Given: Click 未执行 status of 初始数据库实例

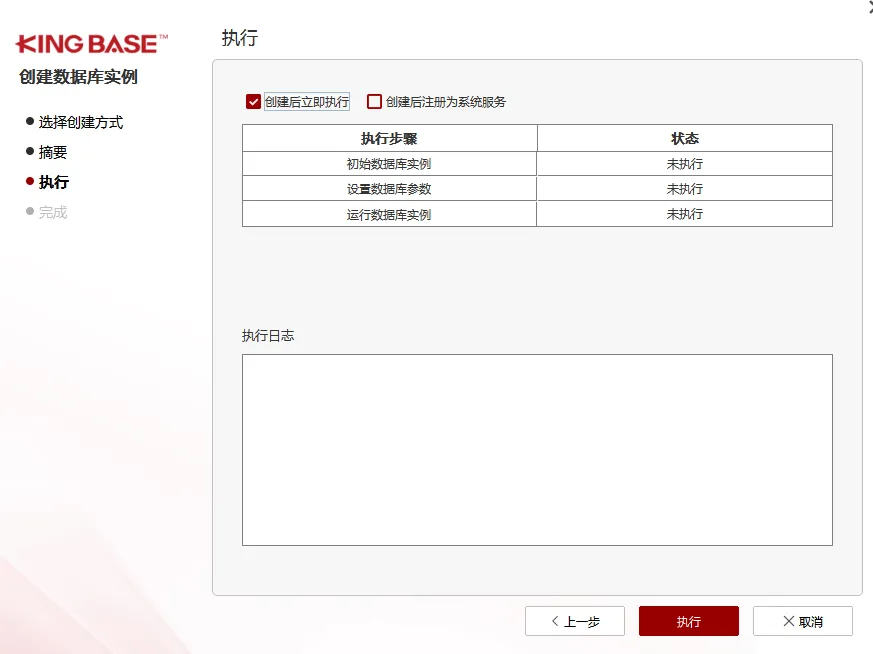Looking at the screenshot, I should click(x=684, y=164).
